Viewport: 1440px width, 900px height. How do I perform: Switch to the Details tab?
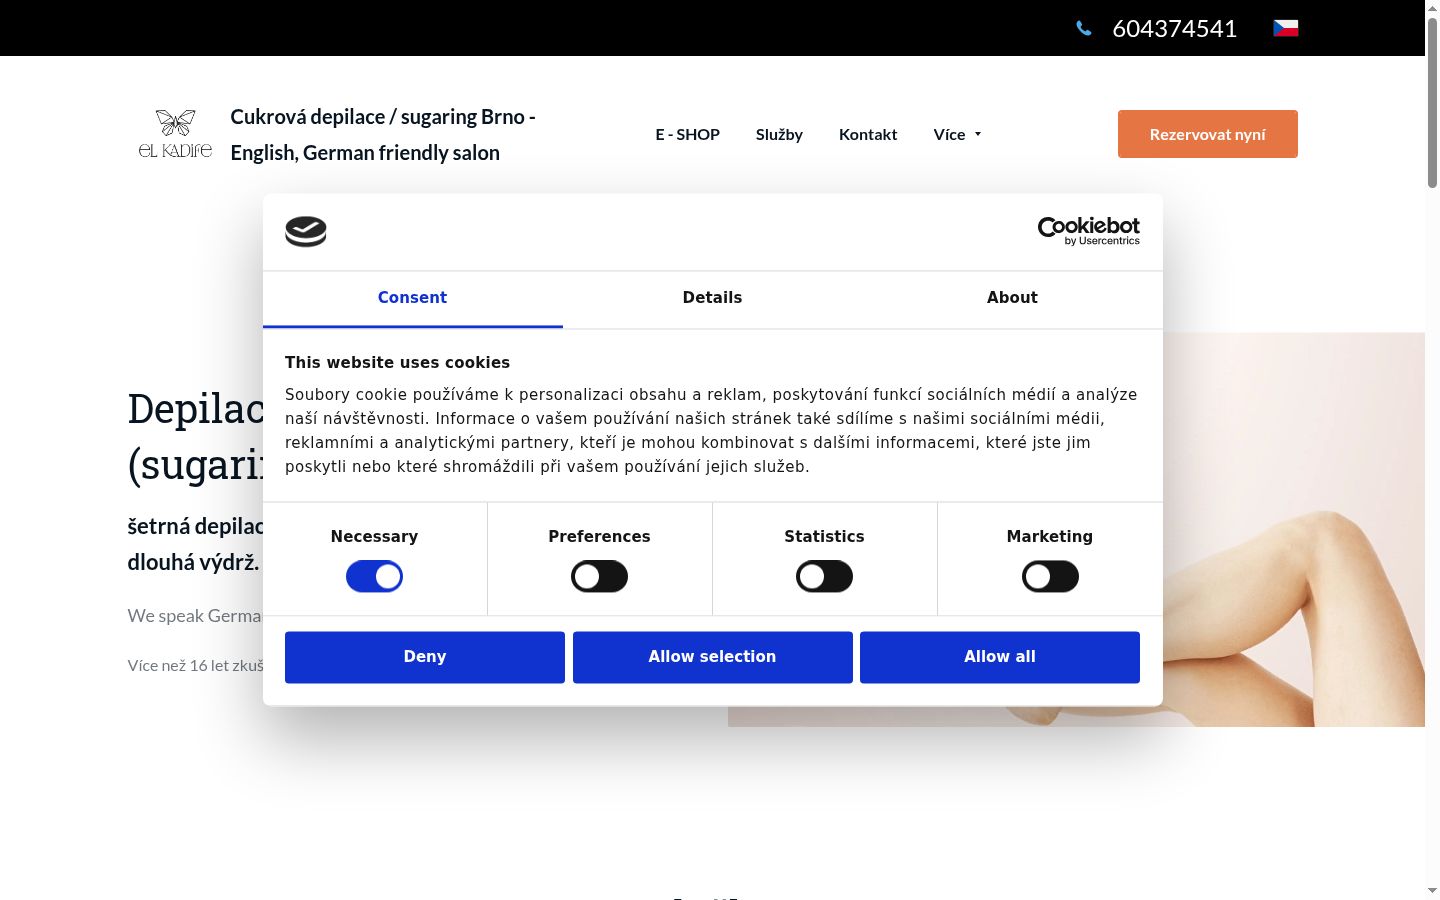[712, 298]
